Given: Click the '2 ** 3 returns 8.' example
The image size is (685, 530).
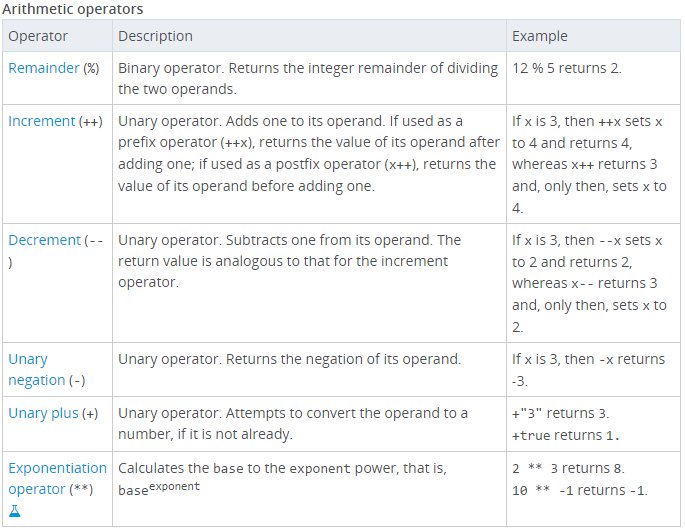Looking at the screenshot, I should pos(568,468).
